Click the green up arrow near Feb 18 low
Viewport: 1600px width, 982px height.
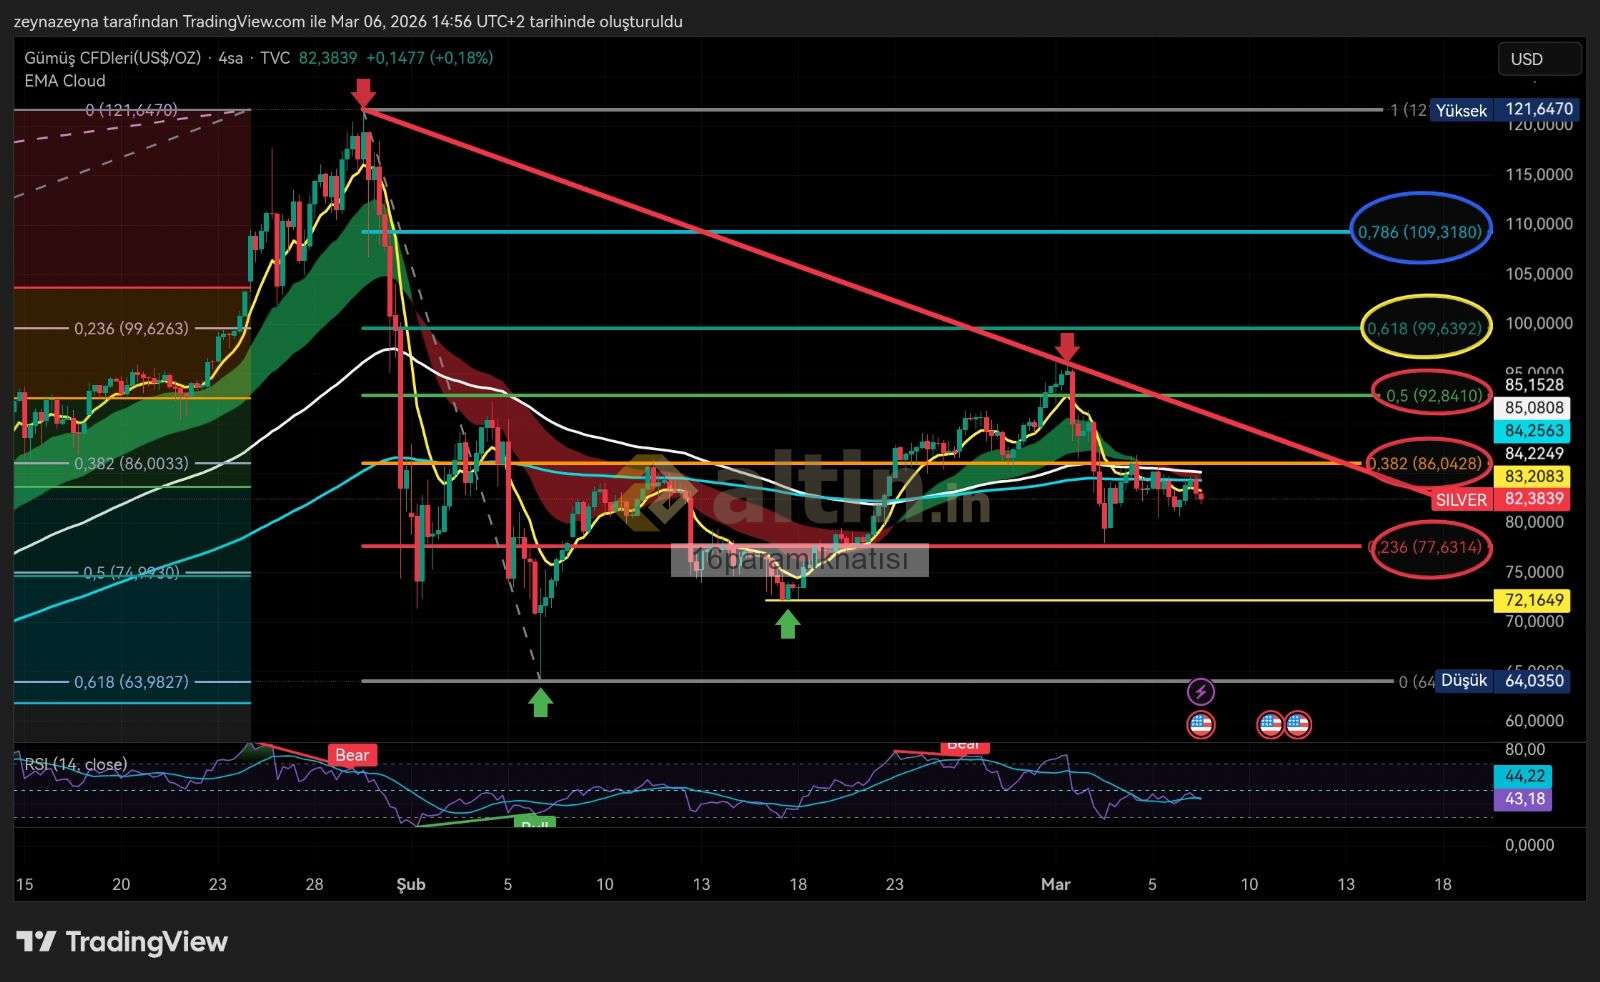(x=788, y=625)
